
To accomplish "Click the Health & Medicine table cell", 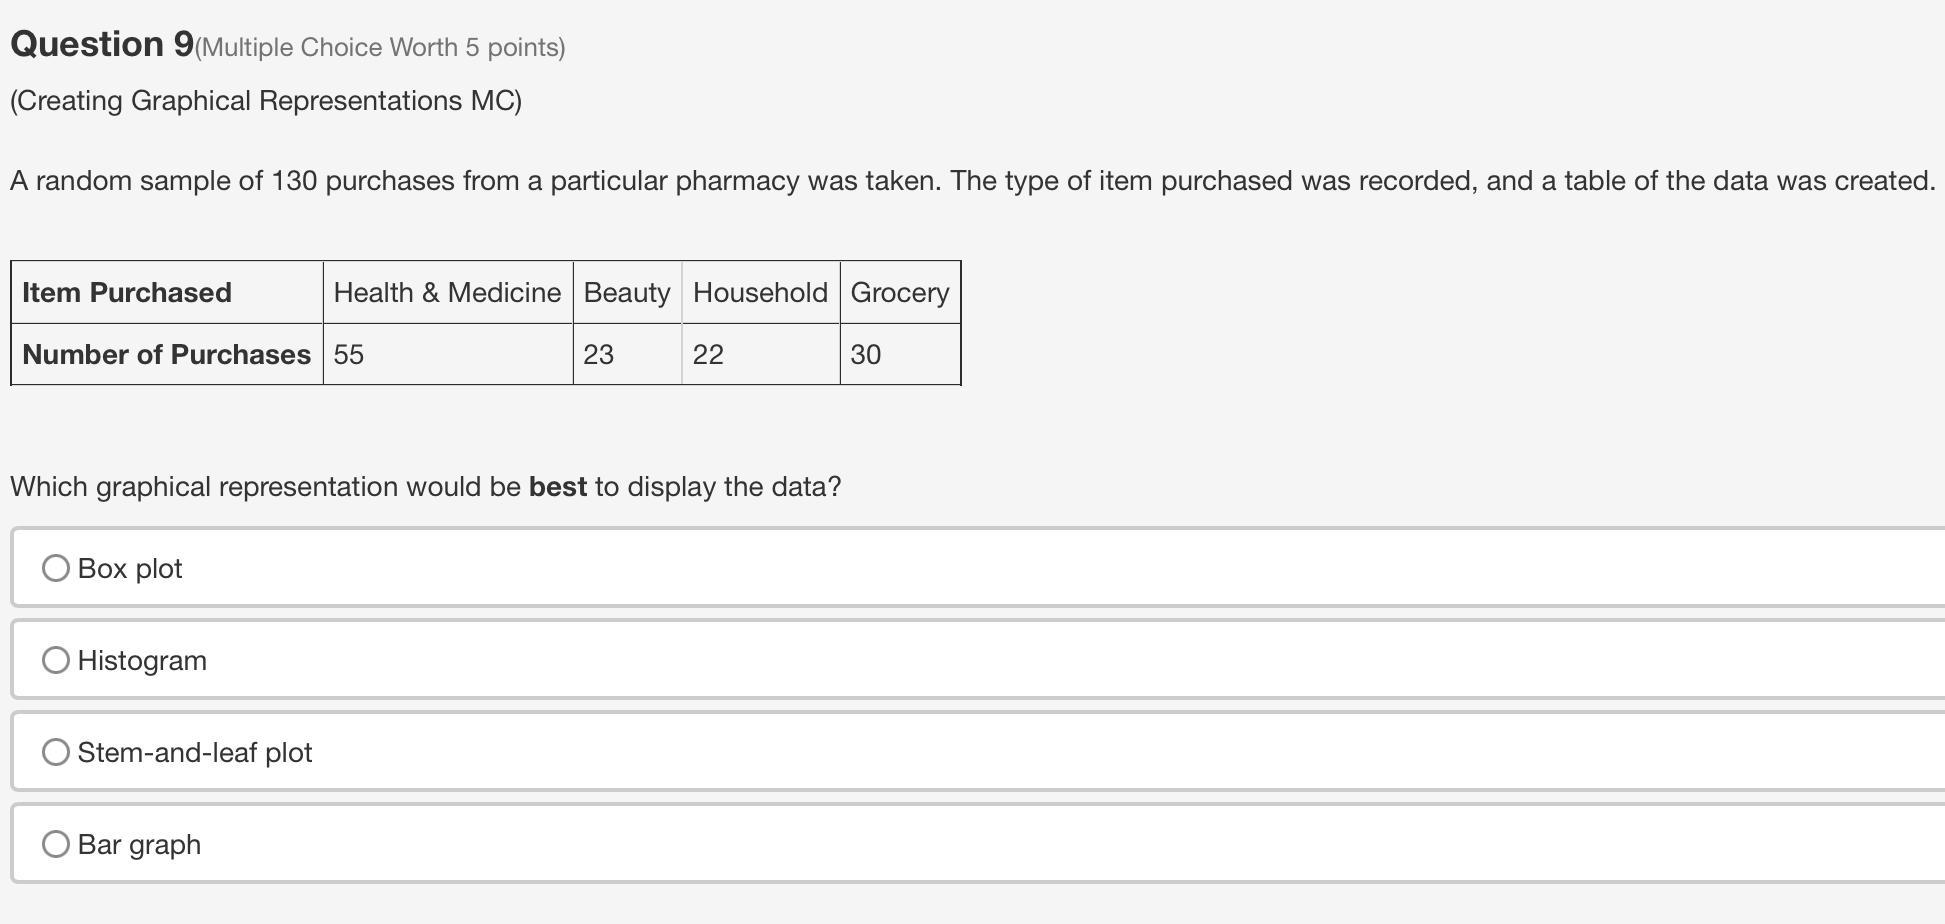I will coord(448,292).
